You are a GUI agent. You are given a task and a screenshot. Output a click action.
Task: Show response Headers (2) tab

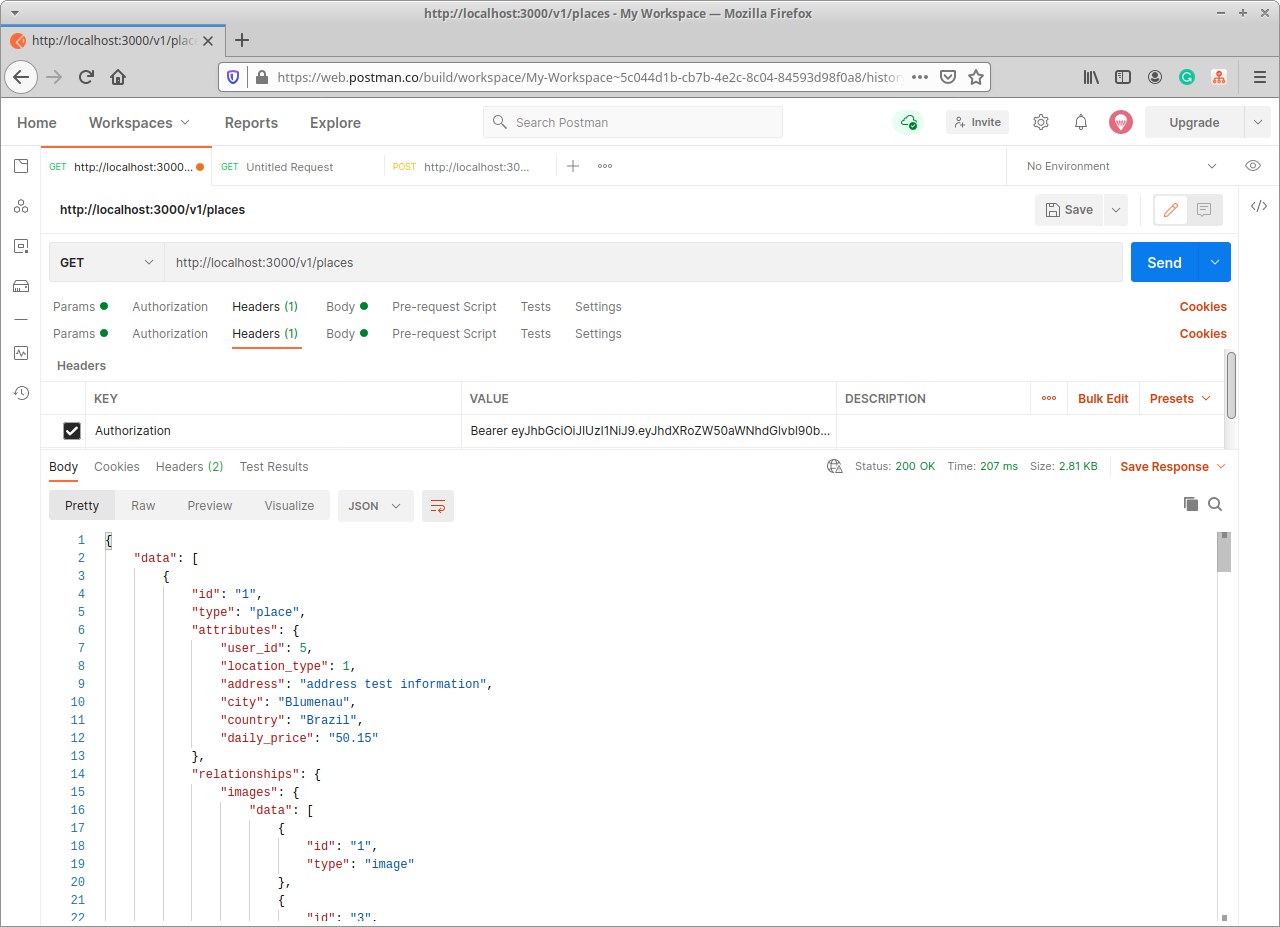point(189,467)
